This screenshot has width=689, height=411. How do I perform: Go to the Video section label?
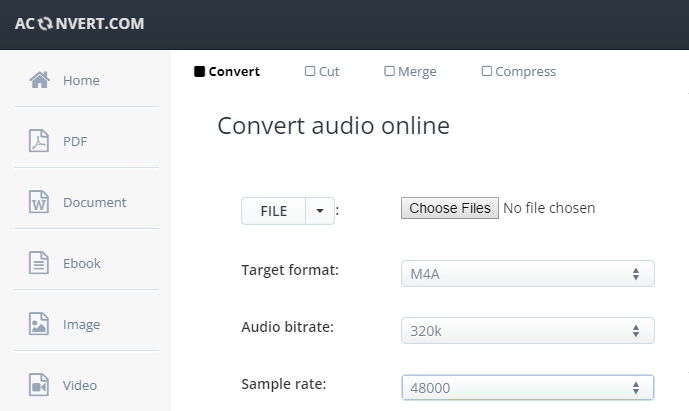[80, 385]
